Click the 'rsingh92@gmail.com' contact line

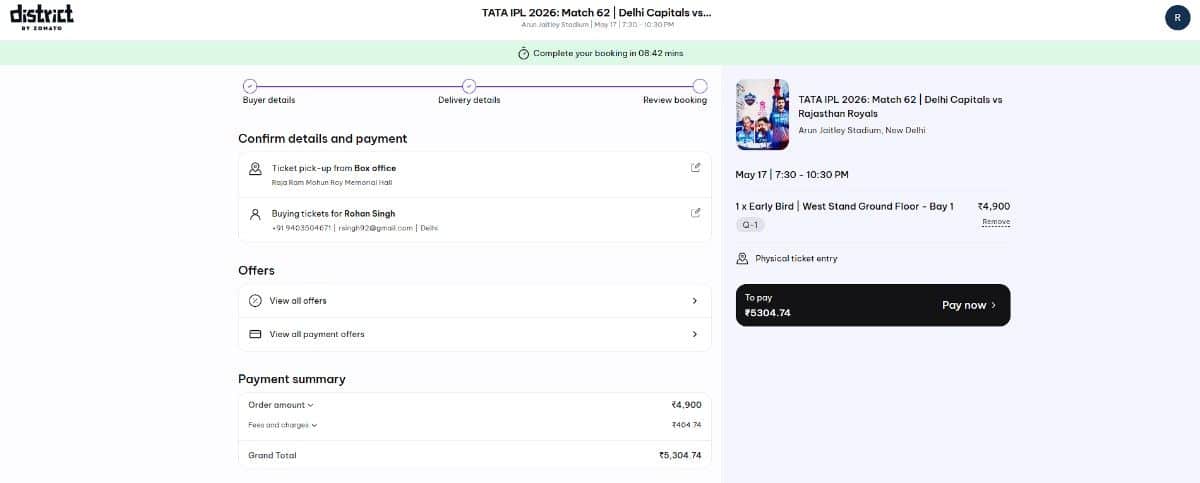[x=355, y=228]
